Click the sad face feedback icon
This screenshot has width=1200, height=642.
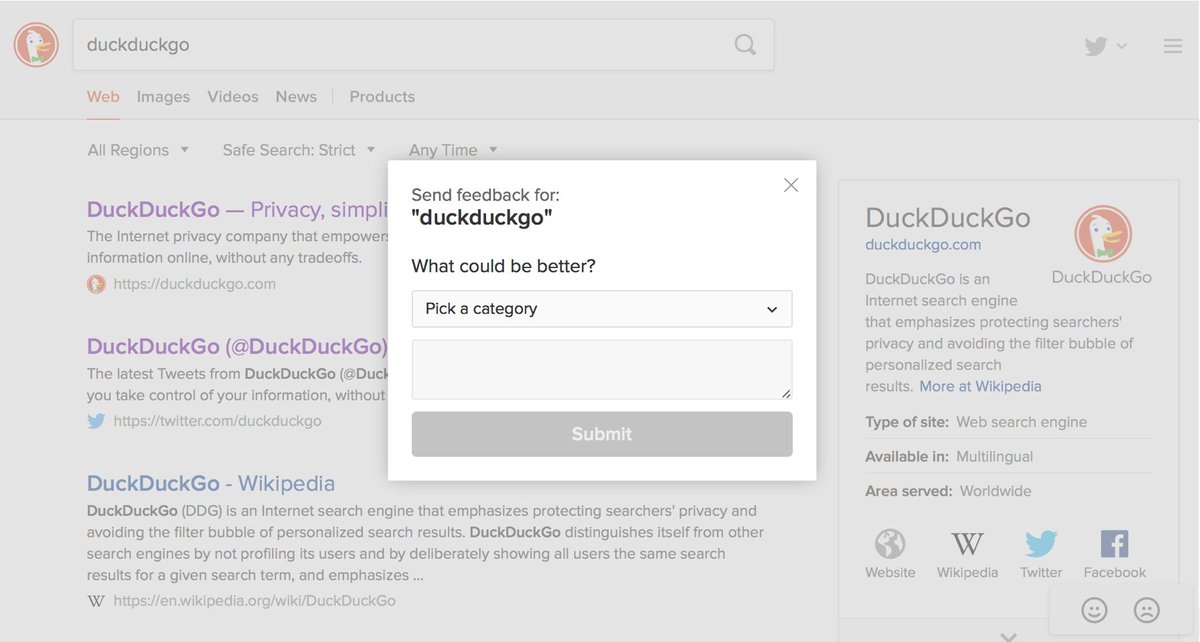[x=1146, y=609]
